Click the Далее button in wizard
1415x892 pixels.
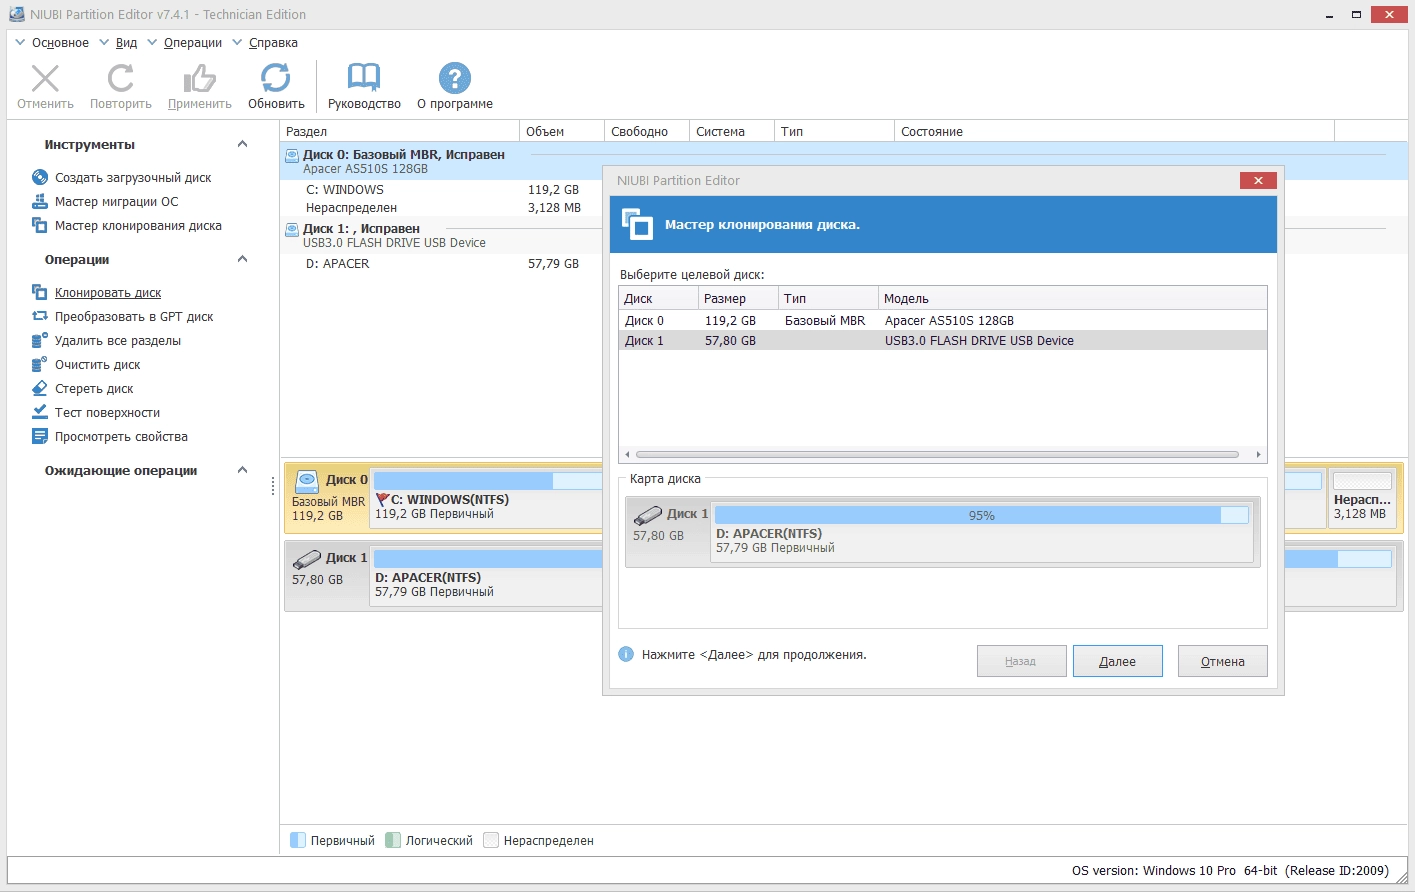[1117, 661]
